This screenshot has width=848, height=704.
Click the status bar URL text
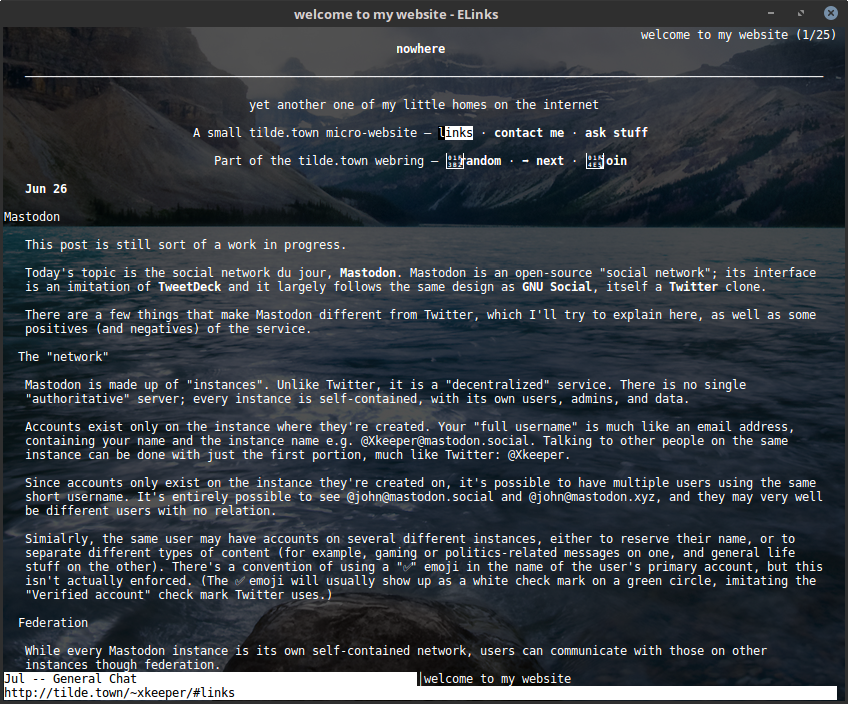(119, 693)
